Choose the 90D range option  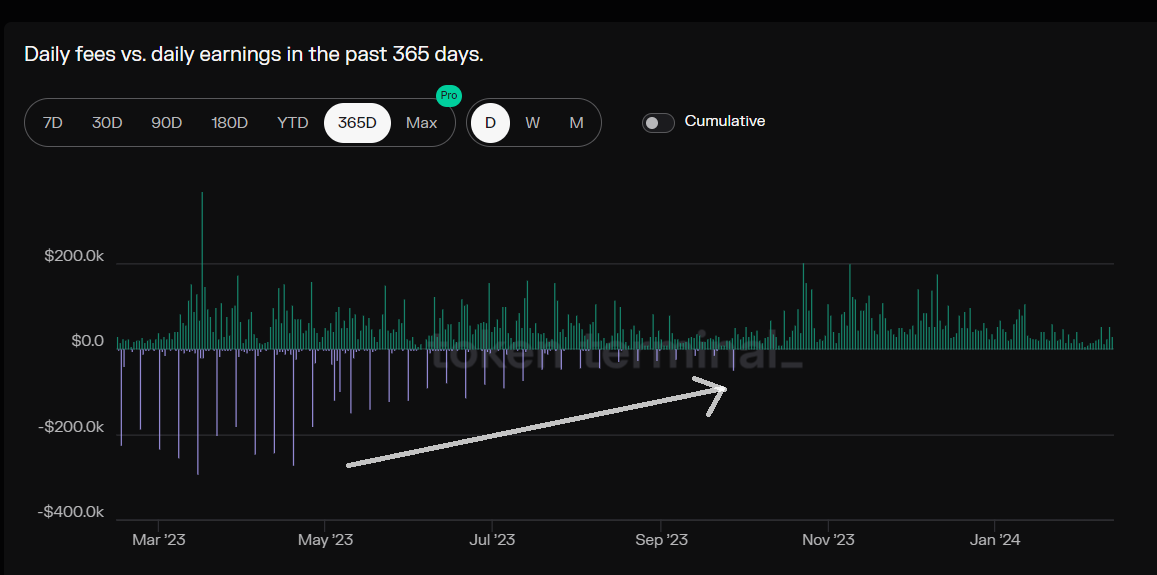click(x=167, y=123)
